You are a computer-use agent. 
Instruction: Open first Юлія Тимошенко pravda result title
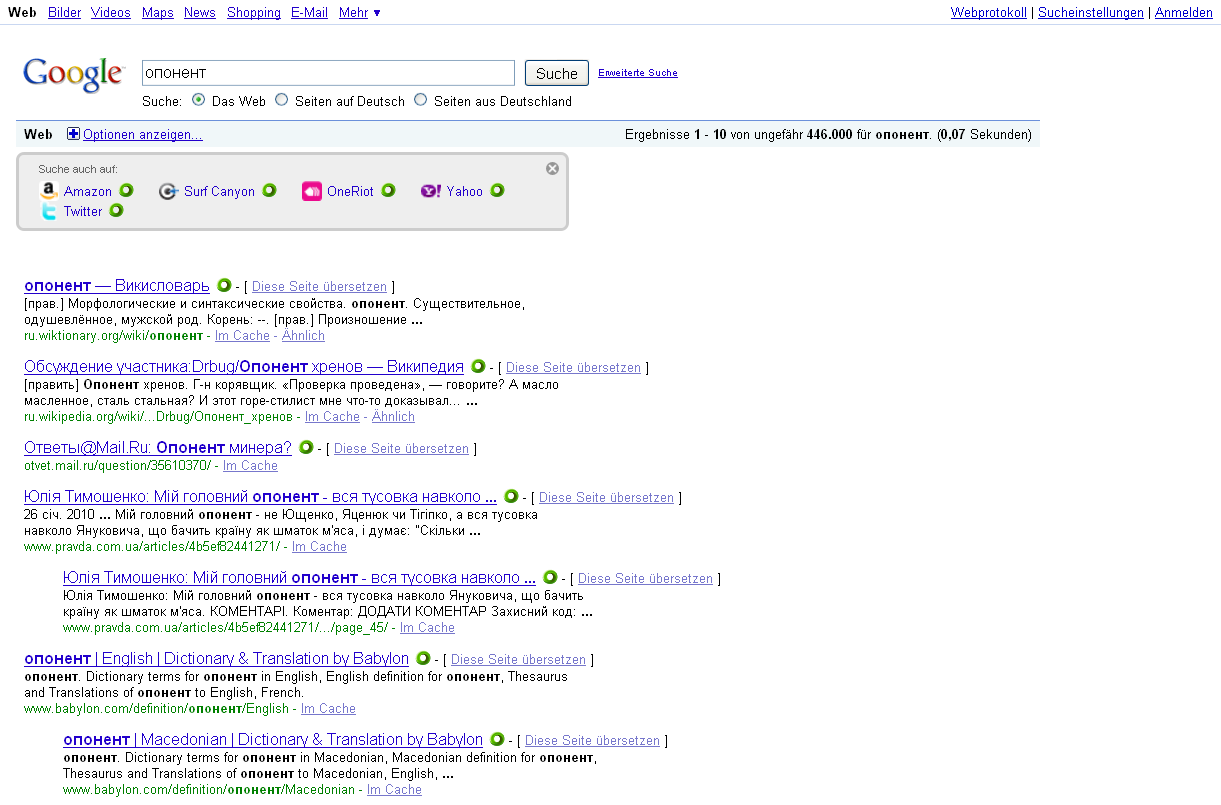(x=260, y=497)
